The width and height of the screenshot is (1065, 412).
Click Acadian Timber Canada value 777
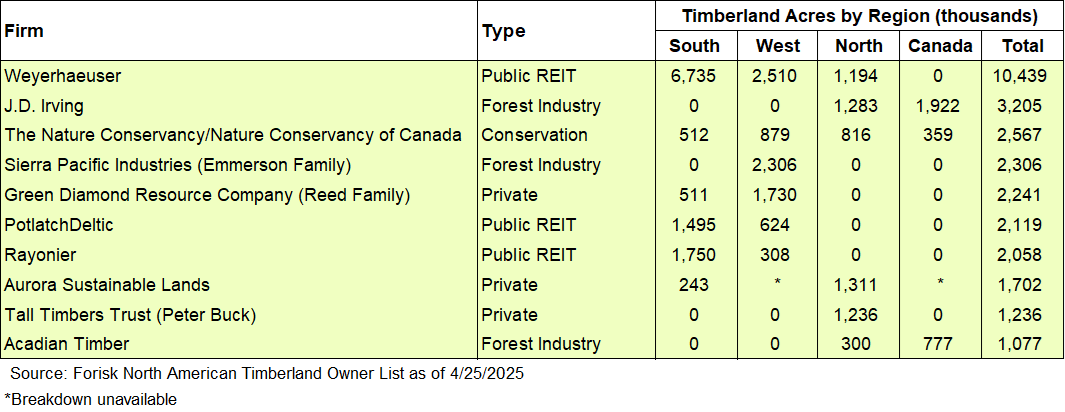pyautogui.click(x=940, y=345)
